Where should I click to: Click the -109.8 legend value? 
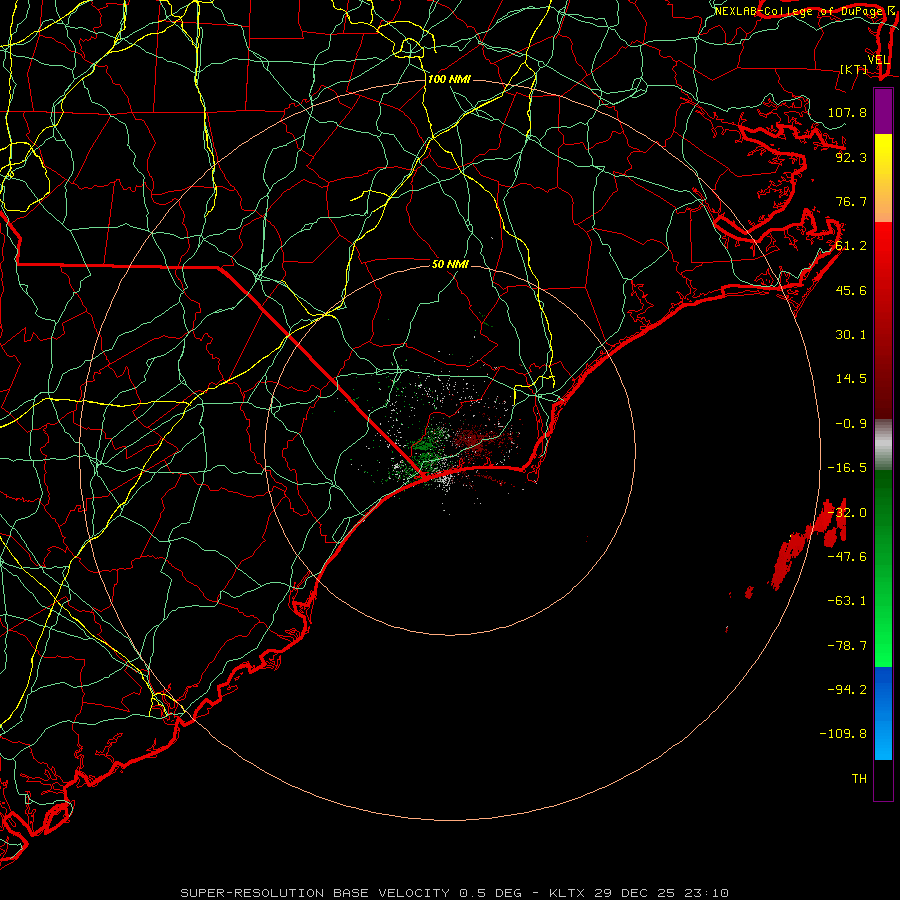[843, 734]
